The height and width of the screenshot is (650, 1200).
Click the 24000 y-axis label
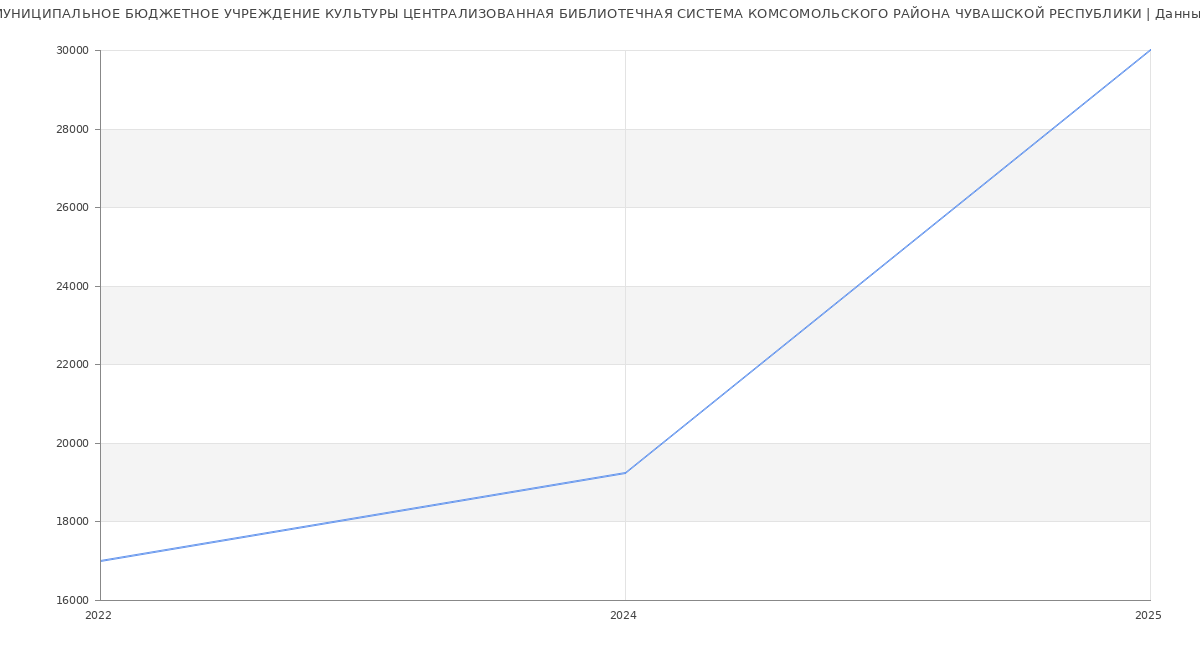coord(73,286)
